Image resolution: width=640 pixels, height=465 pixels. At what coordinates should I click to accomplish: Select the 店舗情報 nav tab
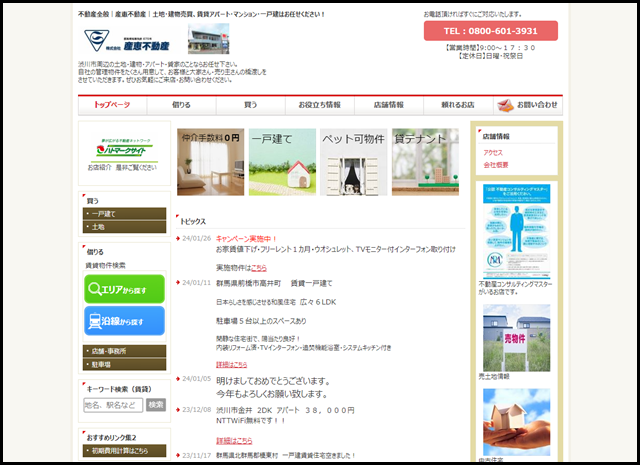click(x=389, y=105)
